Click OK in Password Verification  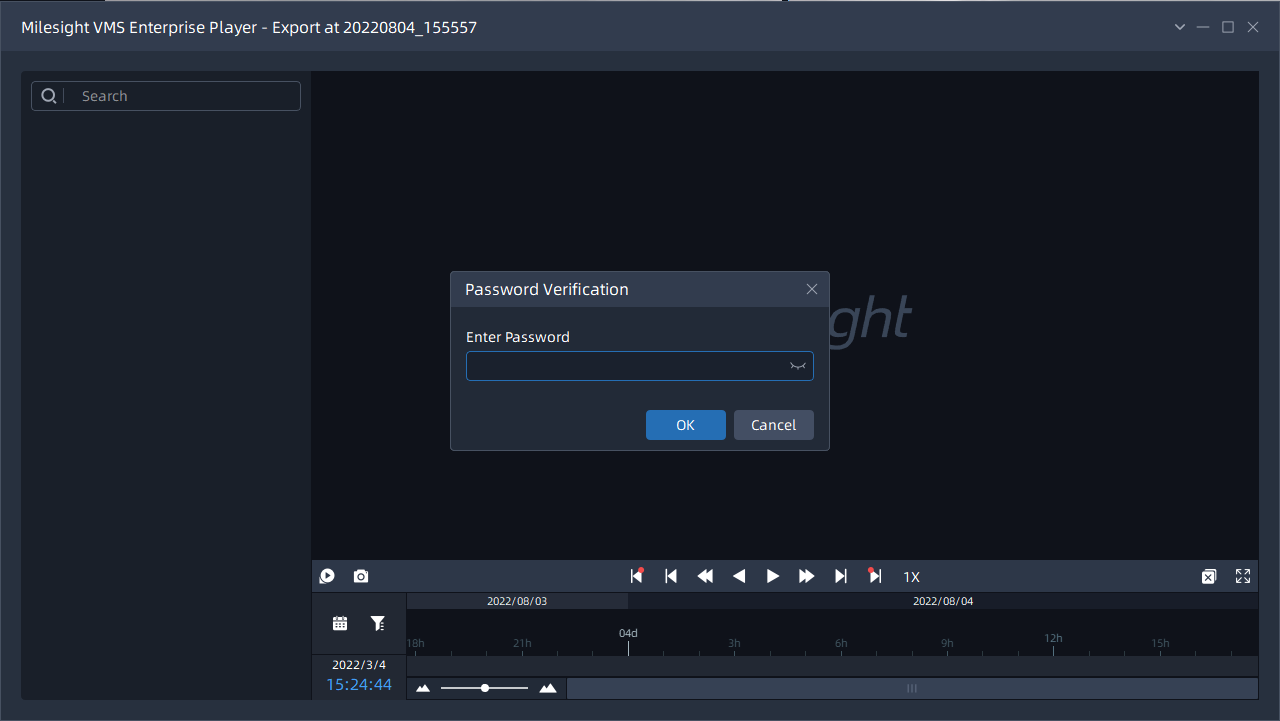pos(685,425)
